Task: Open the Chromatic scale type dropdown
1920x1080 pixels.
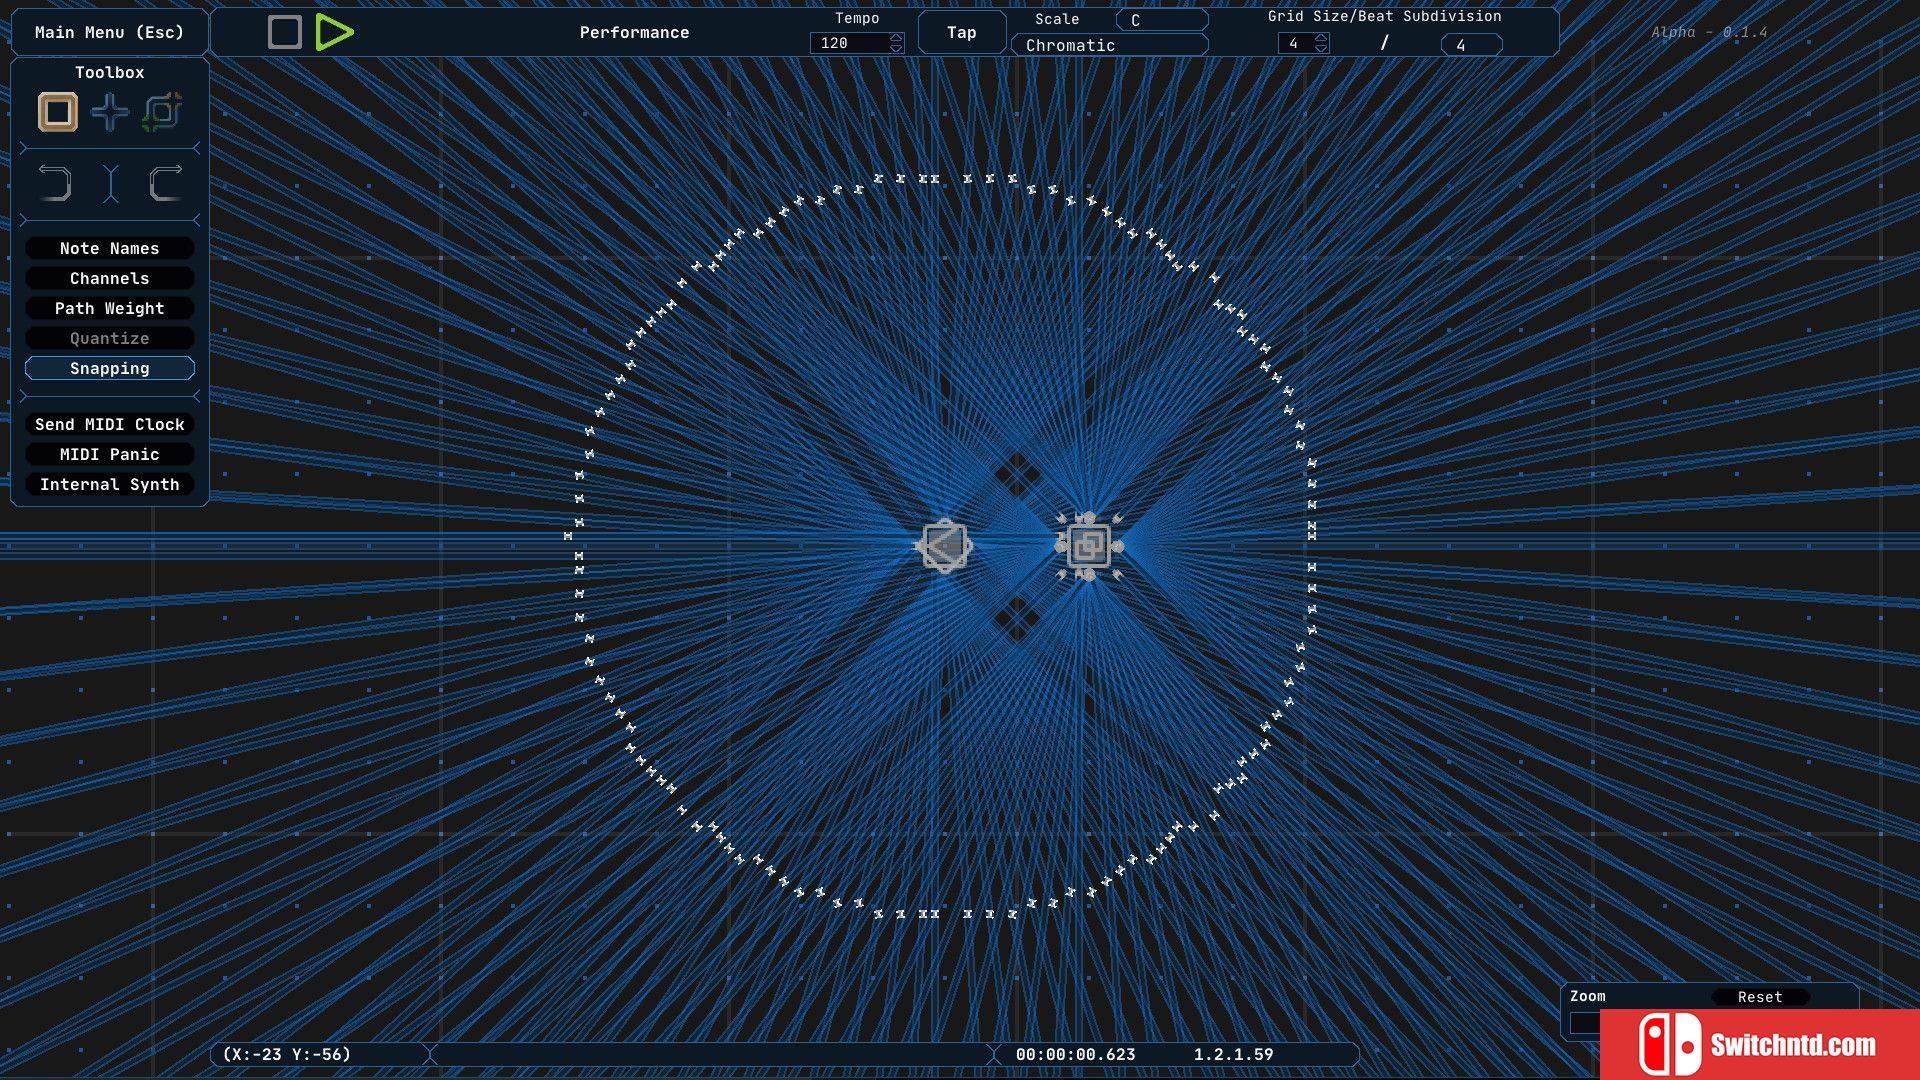Action: click(x=1110, y=45)
